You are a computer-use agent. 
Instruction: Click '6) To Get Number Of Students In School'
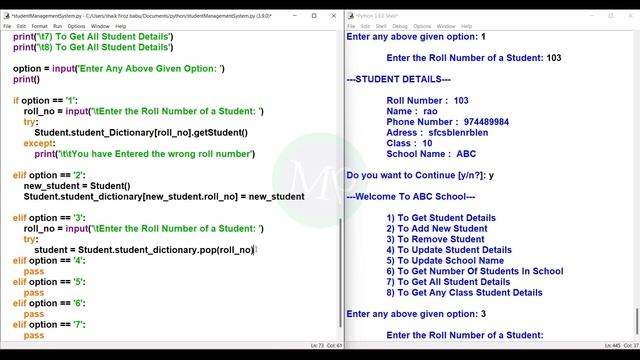(x=475, y=271)
